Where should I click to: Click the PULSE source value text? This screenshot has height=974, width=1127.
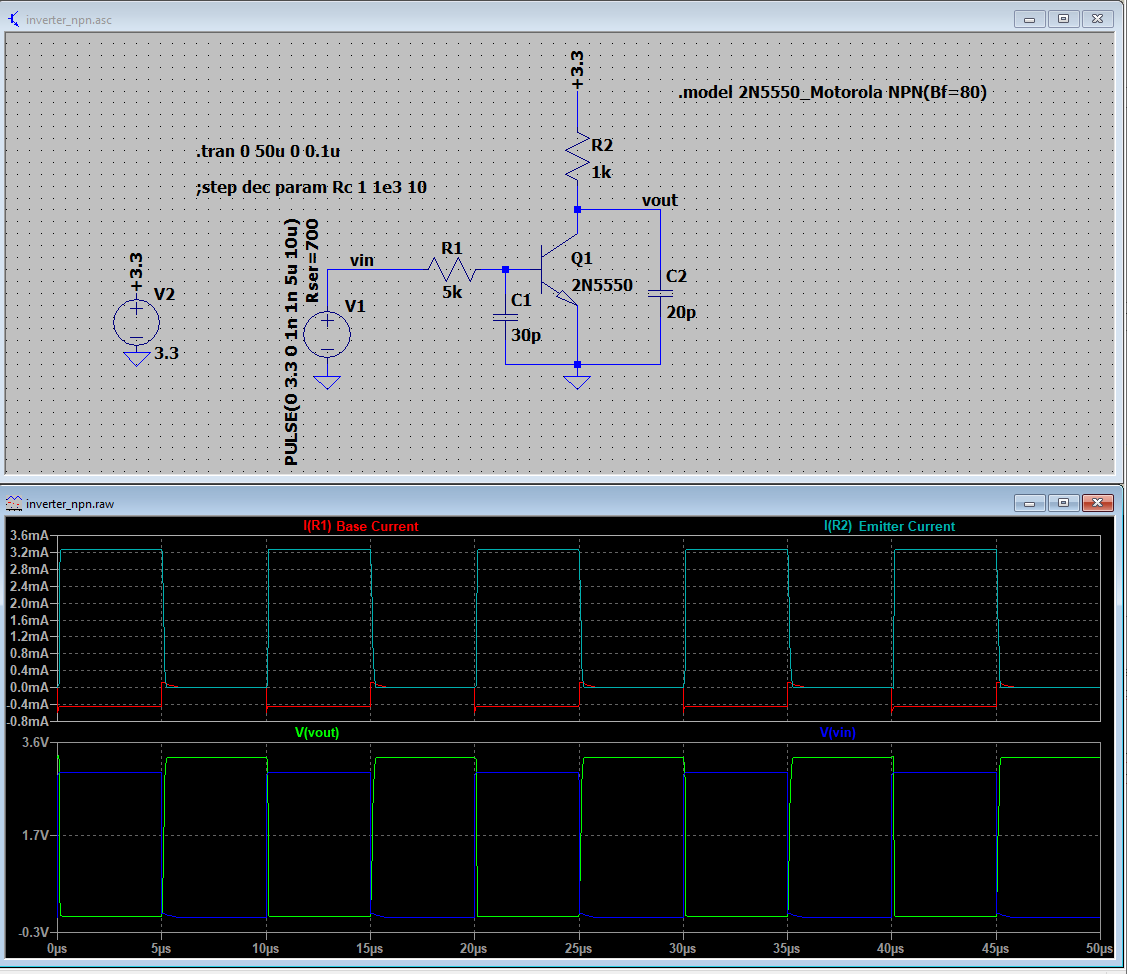(291, 342)
